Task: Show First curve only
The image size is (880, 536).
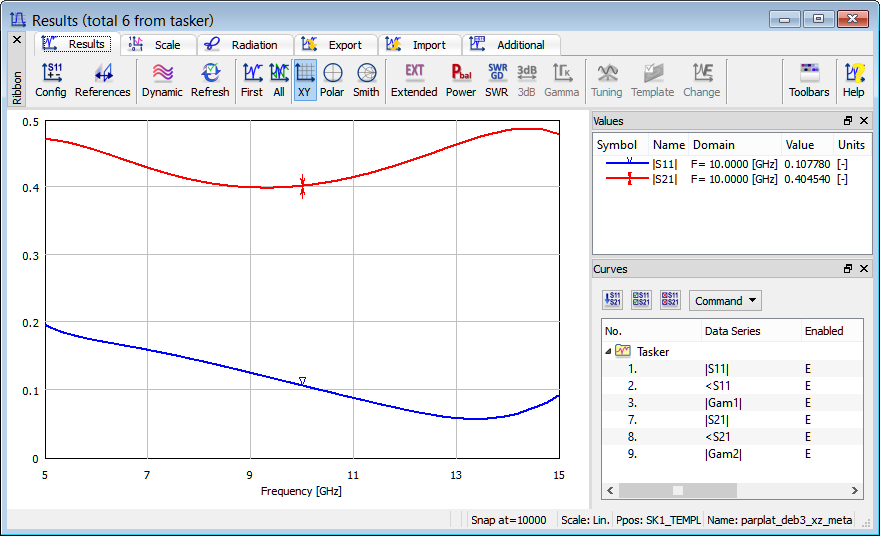Action: [251, 80]
